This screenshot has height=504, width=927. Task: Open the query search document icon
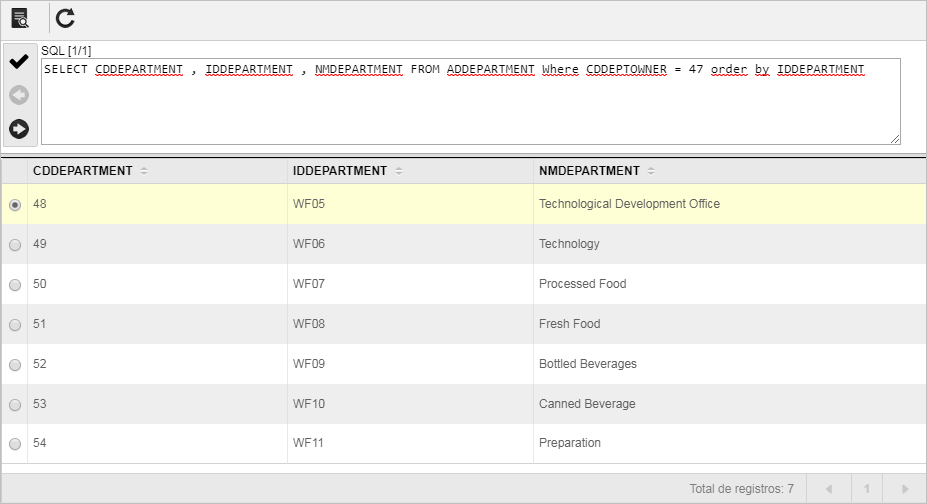pos(20,18)
